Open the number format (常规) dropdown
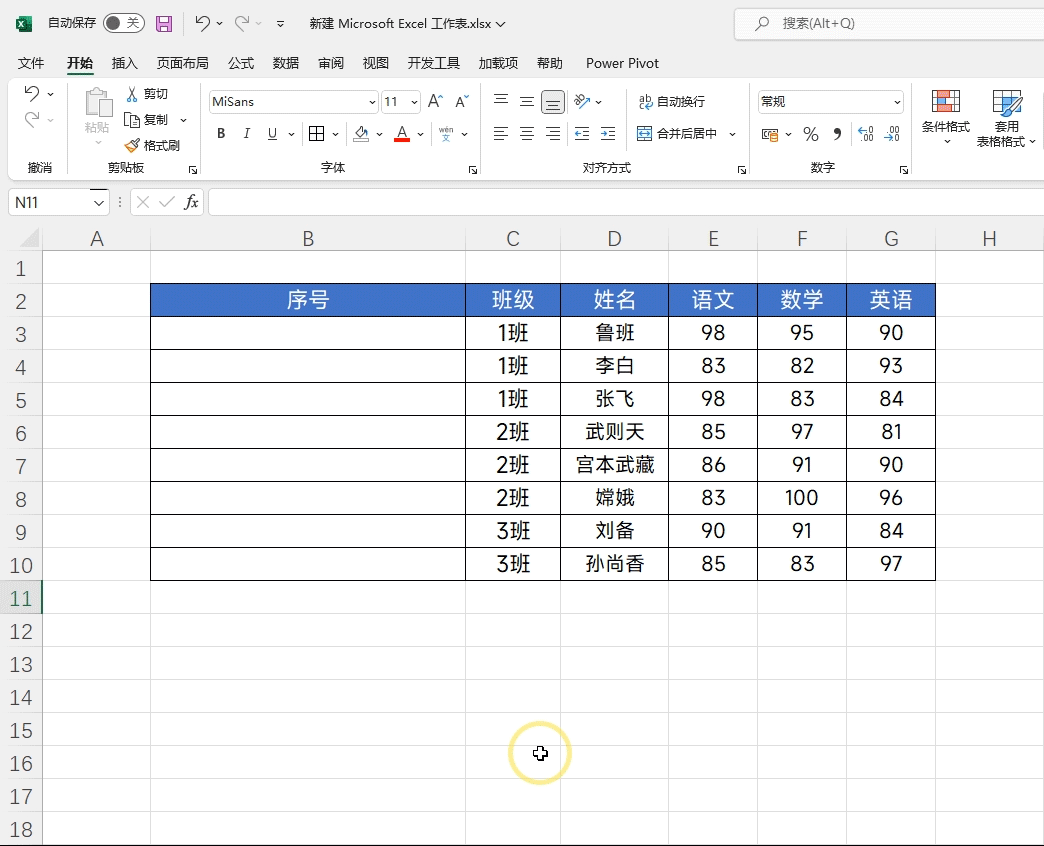Screen dimensions: 1044x846 [897, 102]
